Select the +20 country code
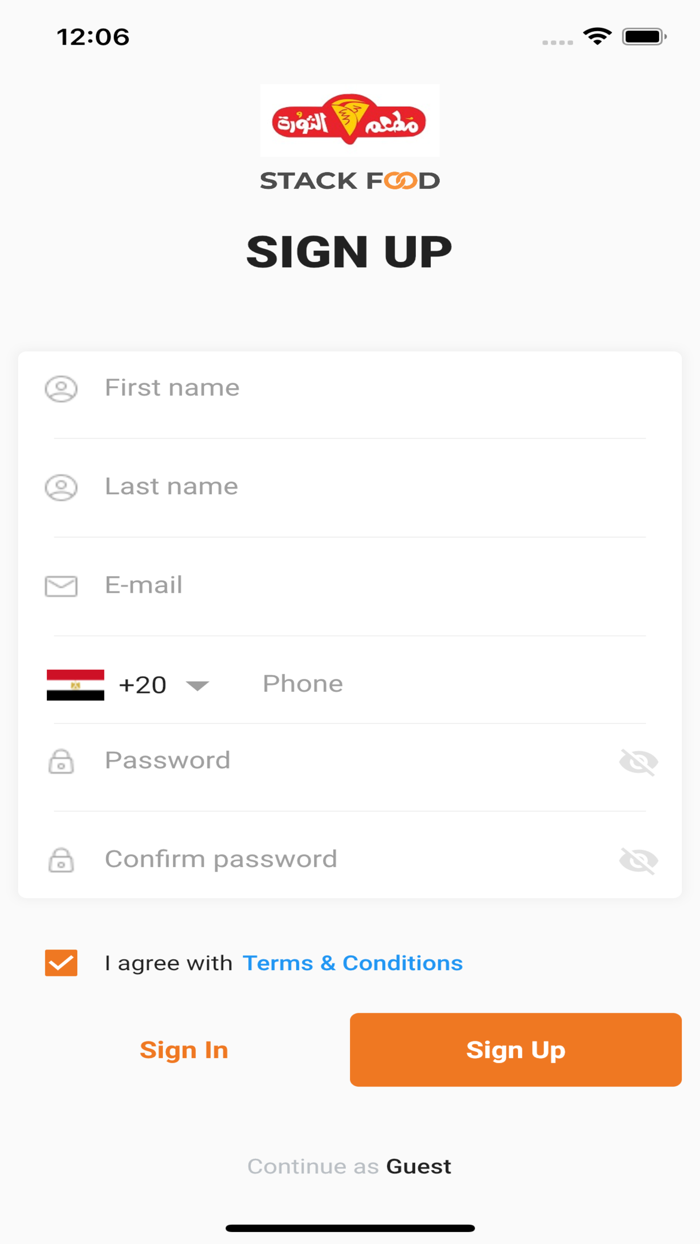Screen dimensions: 700x1244 click(x=142, y=685)
